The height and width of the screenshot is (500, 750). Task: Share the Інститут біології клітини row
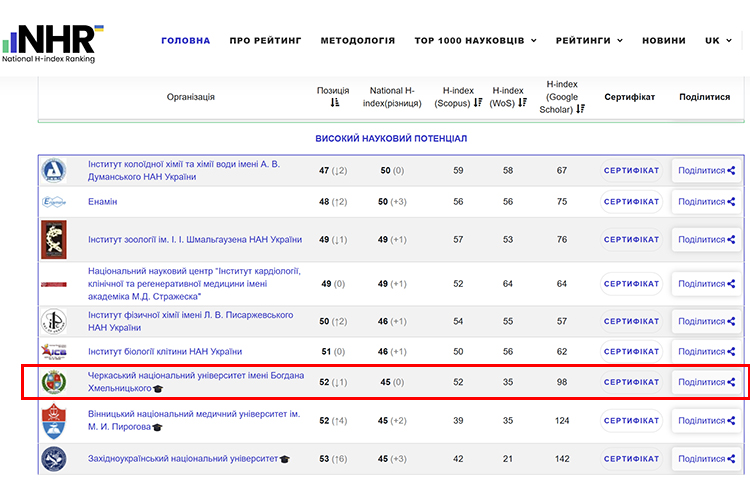(x=706, y=352)
